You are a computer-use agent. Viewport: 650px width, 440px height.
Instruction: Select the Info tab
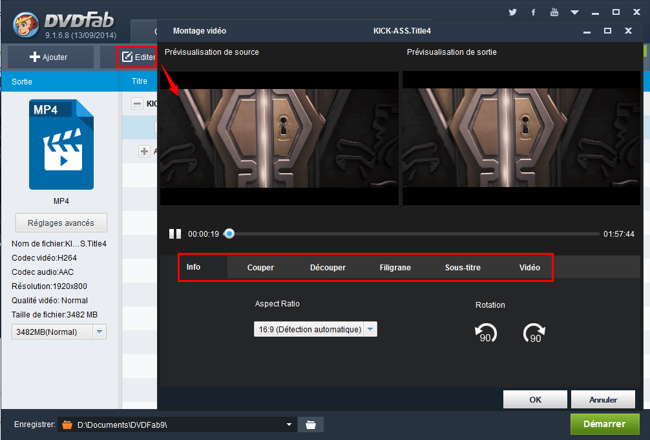click(194, 267)
